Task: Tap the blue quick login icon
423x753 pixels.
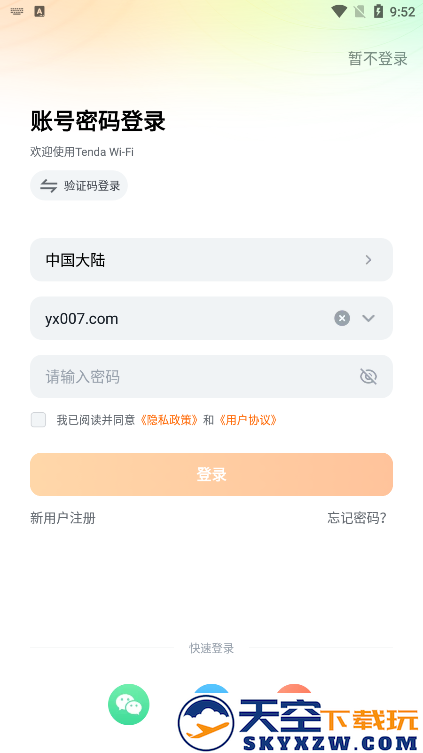Action: pyautogui.click(x=211, y=690)
